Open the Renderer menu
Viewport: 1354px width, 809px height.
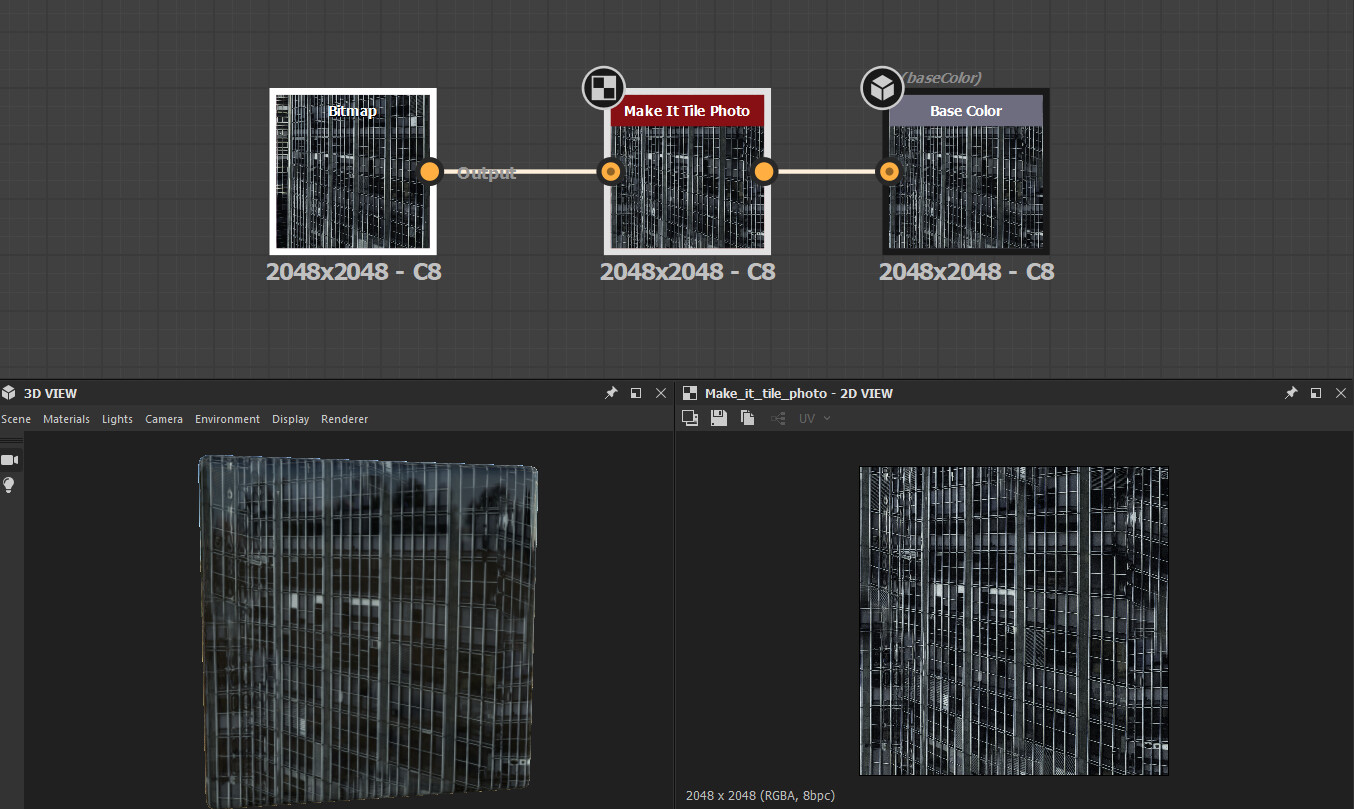[x=344, y=419]
